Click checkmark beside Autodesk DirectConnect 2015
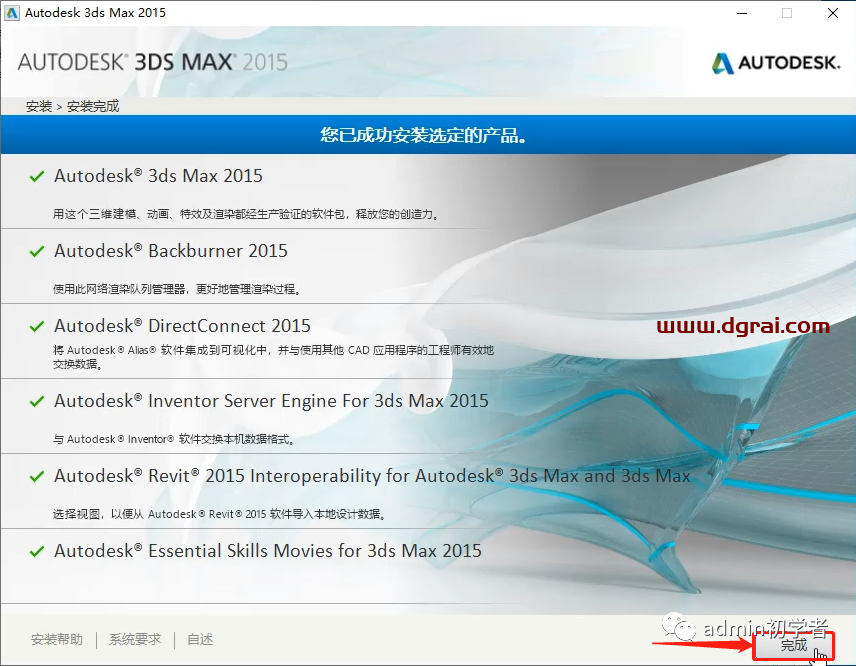Screen dimensions: 856x666 pyautogui.click(x=37, y=326)
